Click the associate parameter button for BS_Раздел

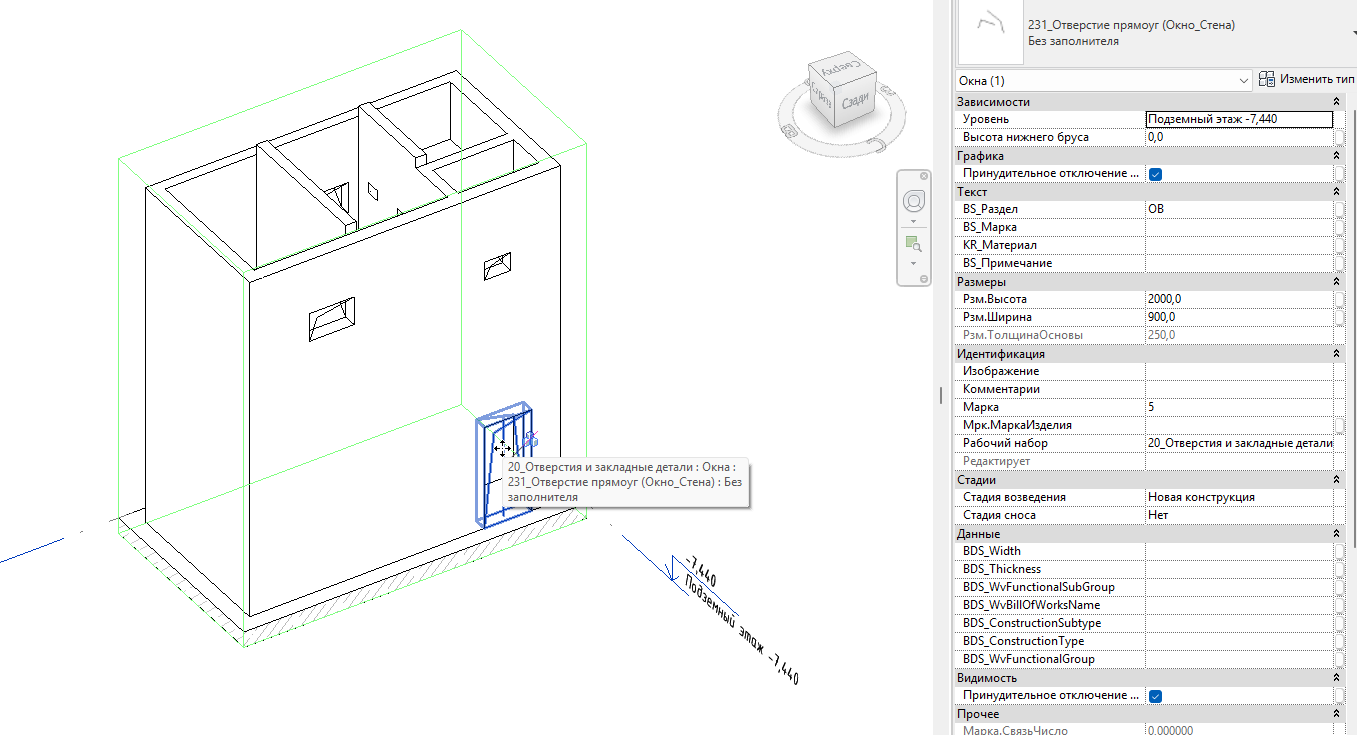[1338, 209]
